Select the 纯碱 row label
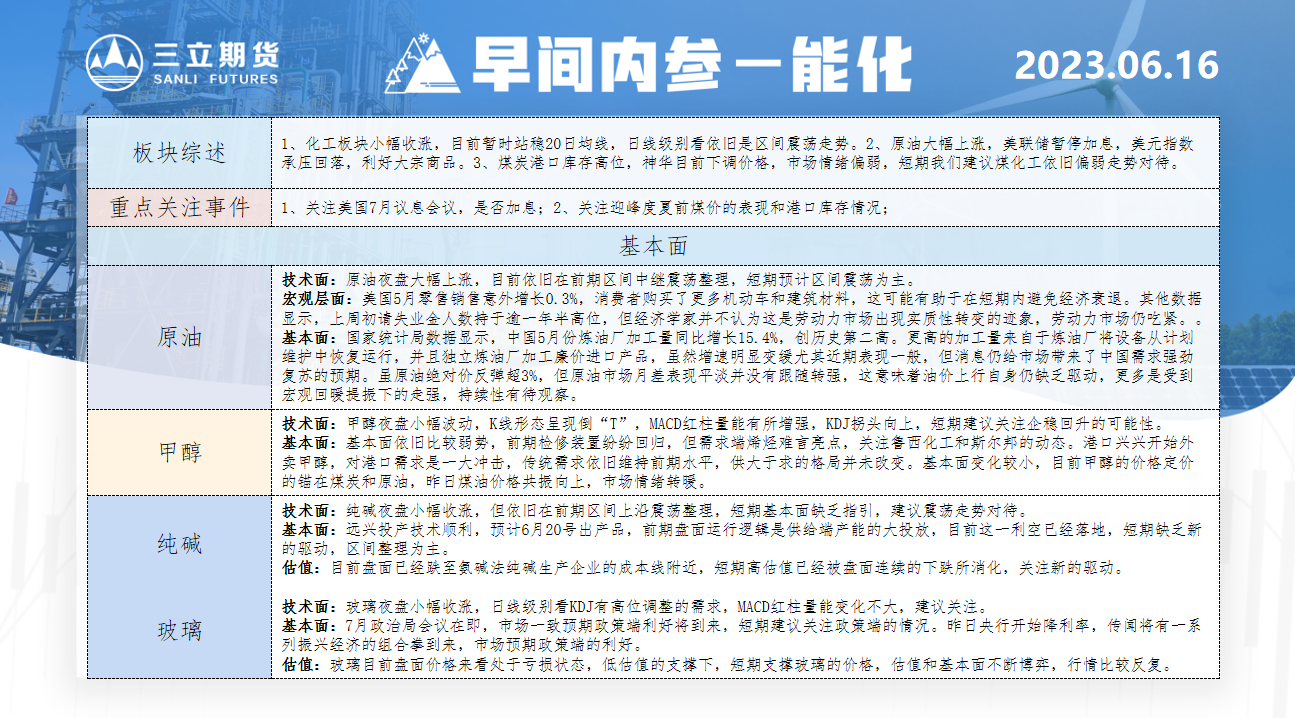 [179, 544]
